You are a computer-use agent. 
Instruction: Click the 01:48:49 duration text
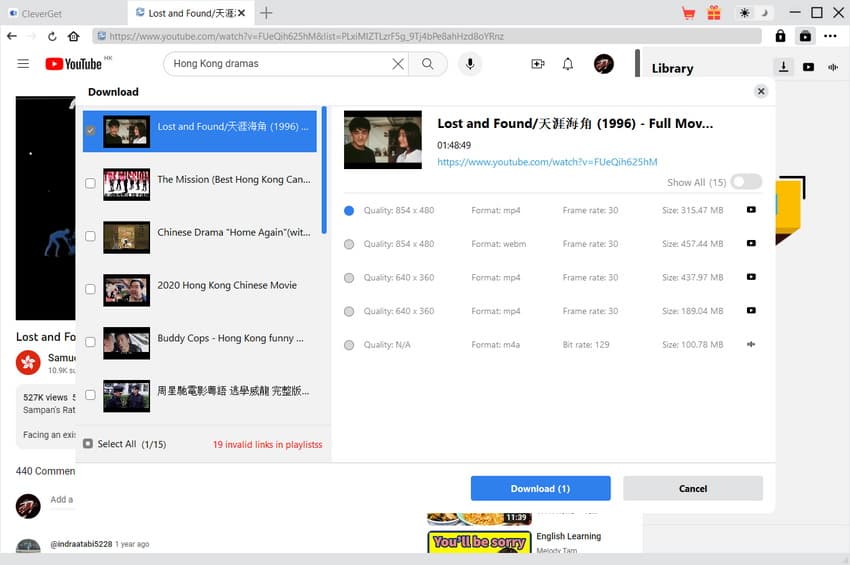454,145
